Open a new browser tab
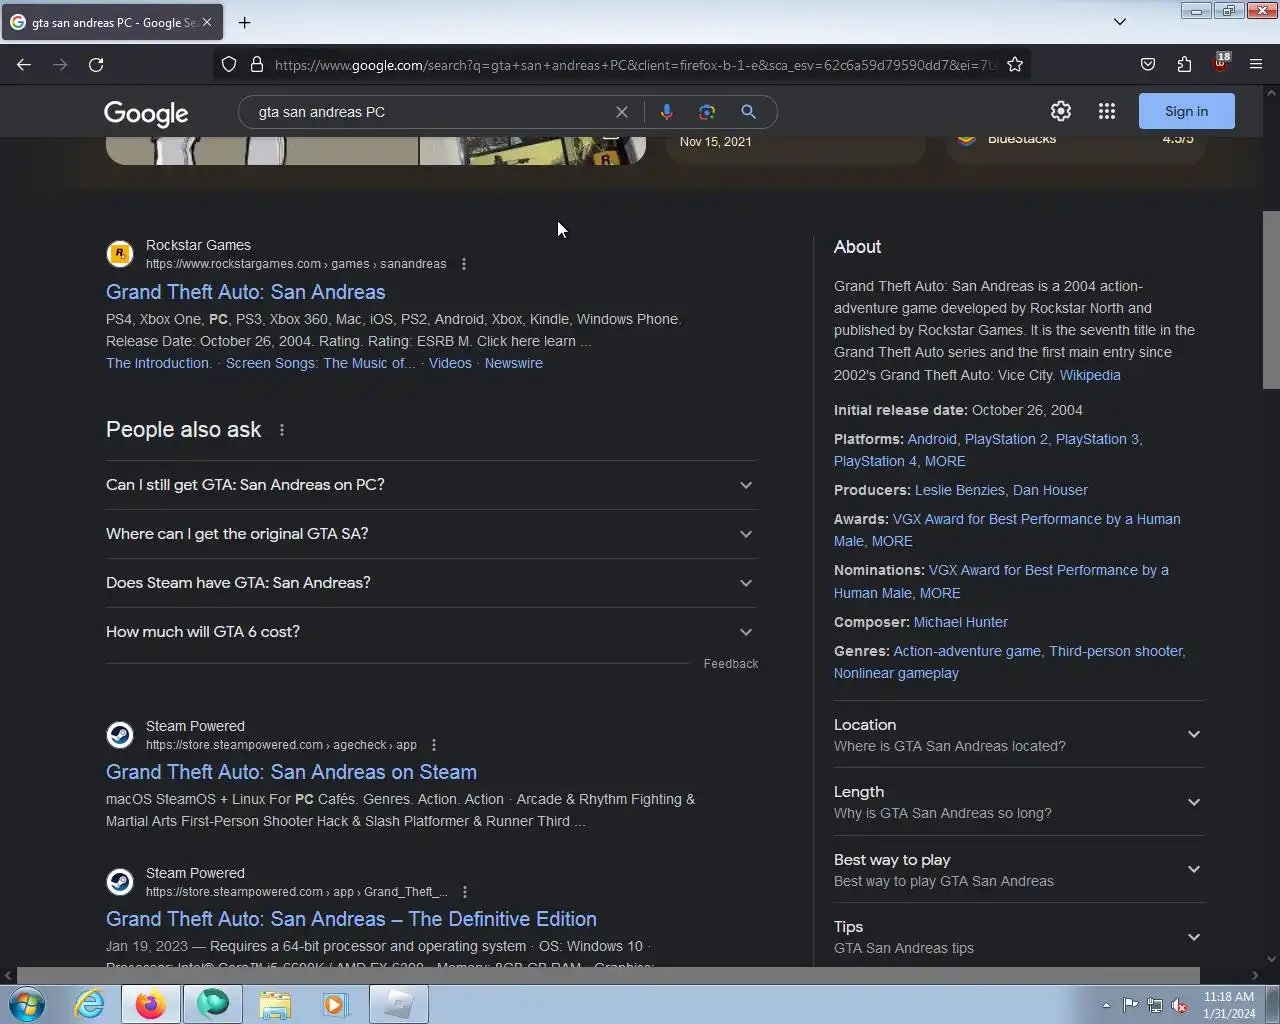The image size is (1280, 1024). pyautogui.click(x=245, y=22)
